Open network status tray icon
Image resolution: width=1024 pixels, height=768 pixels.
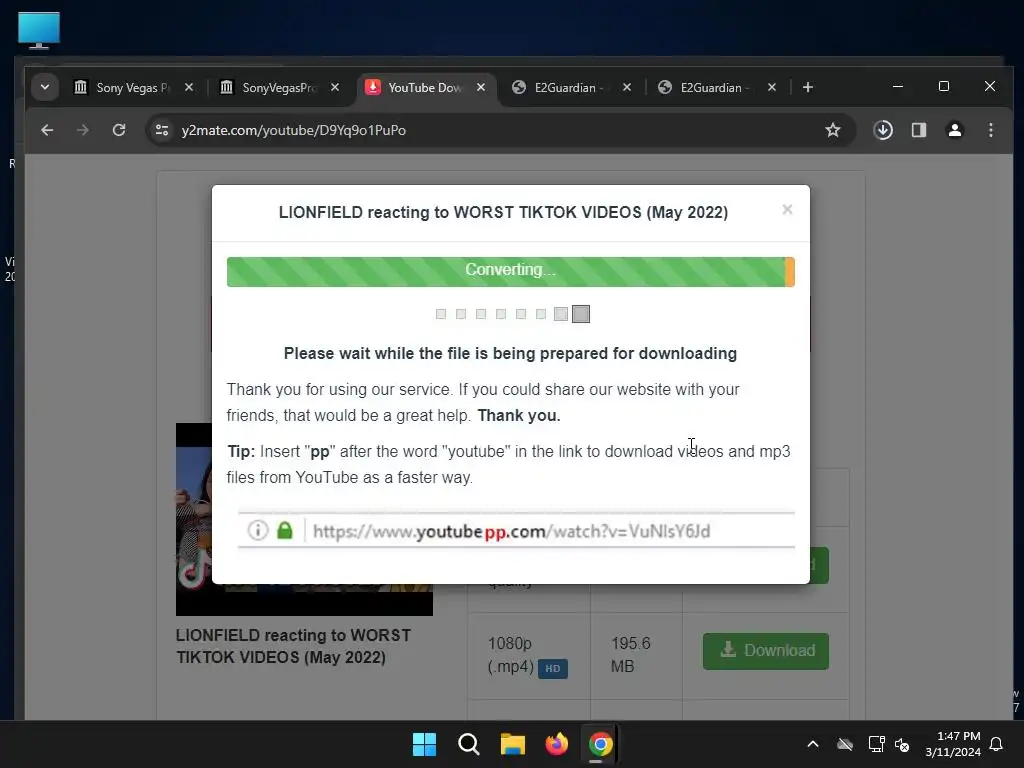tap(876, 744)
